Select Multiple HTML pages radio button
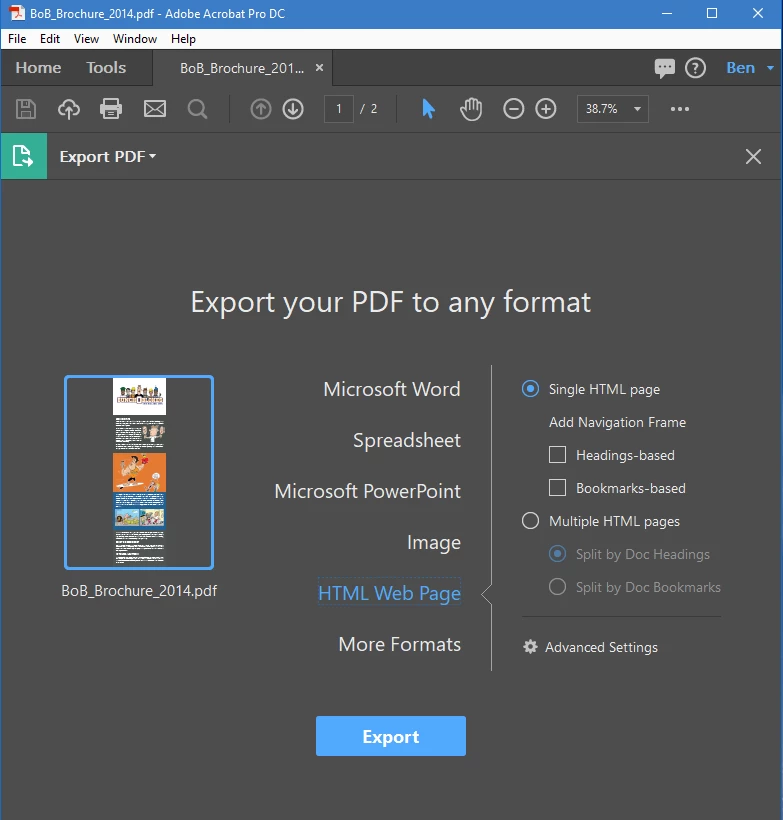Image resolution: width=783 pixels, height=820 pixels. point(530,521)
